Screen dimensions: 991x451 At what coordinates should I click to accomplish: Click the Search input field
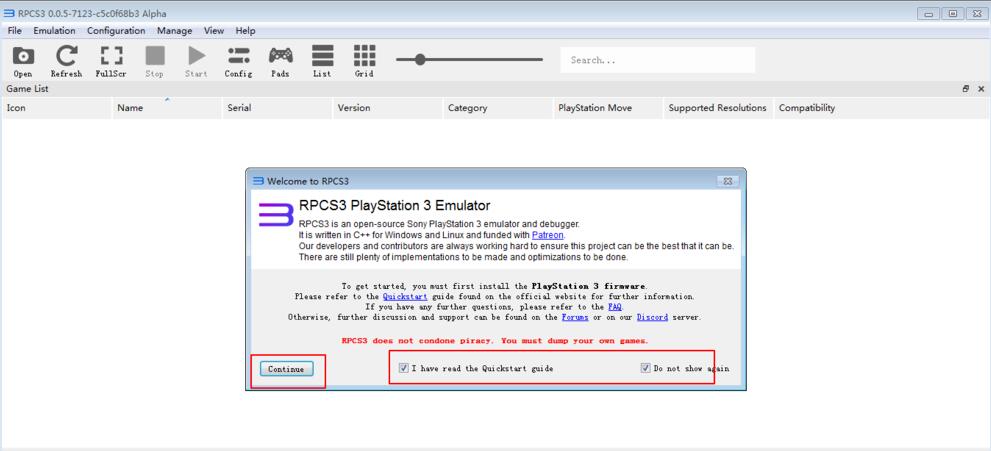point(657,60)
